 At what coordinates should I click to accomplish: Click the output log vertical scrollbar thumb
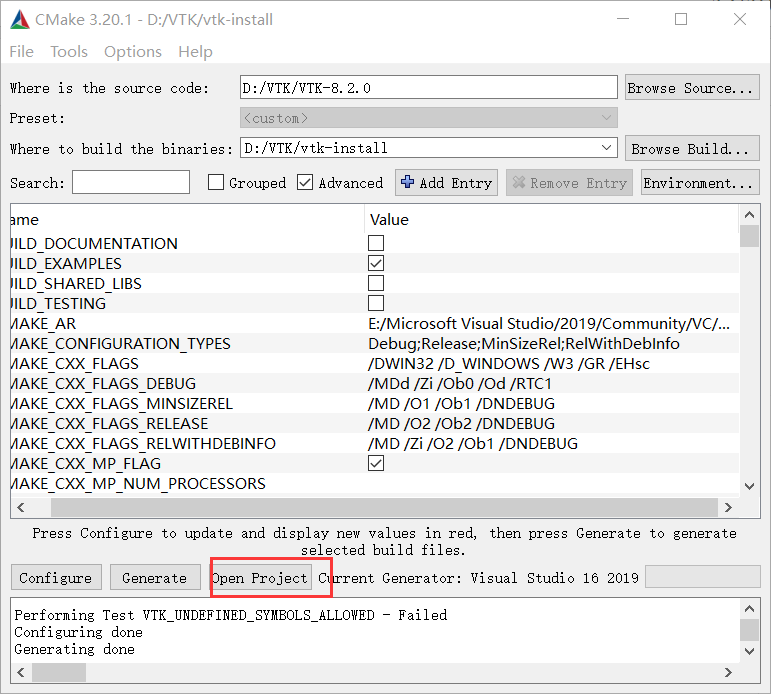749,630
